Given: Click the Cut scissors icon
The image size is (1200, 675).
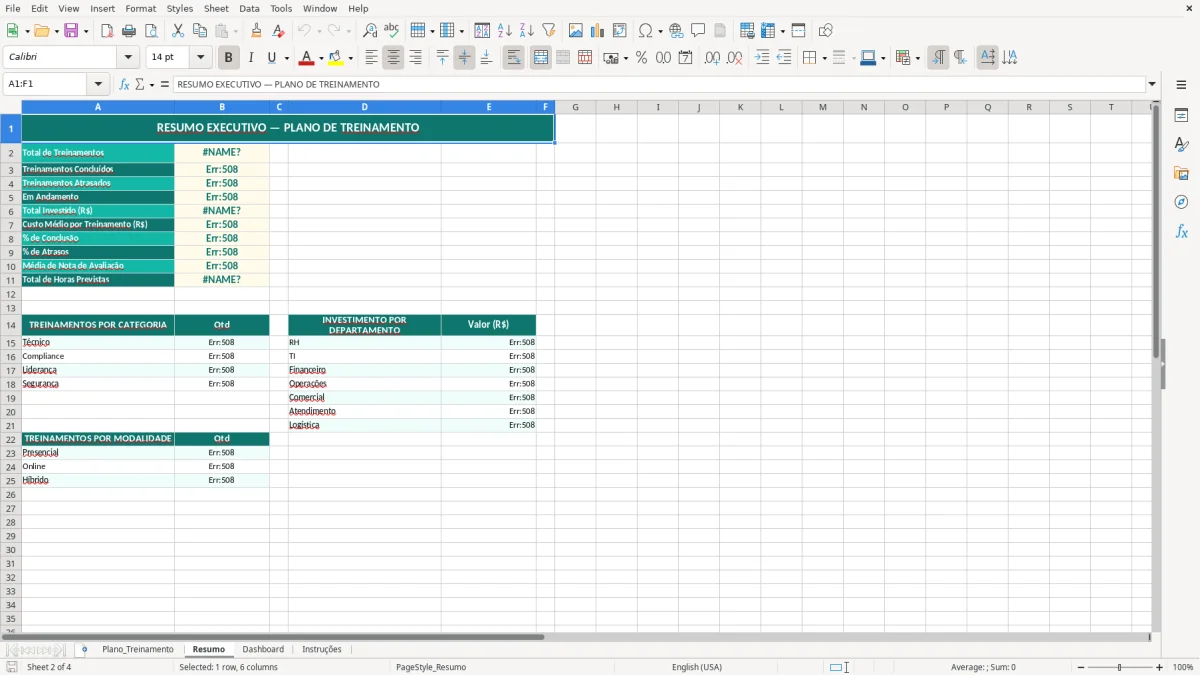Looking at the screenshot, I should [x=177, y=31].
